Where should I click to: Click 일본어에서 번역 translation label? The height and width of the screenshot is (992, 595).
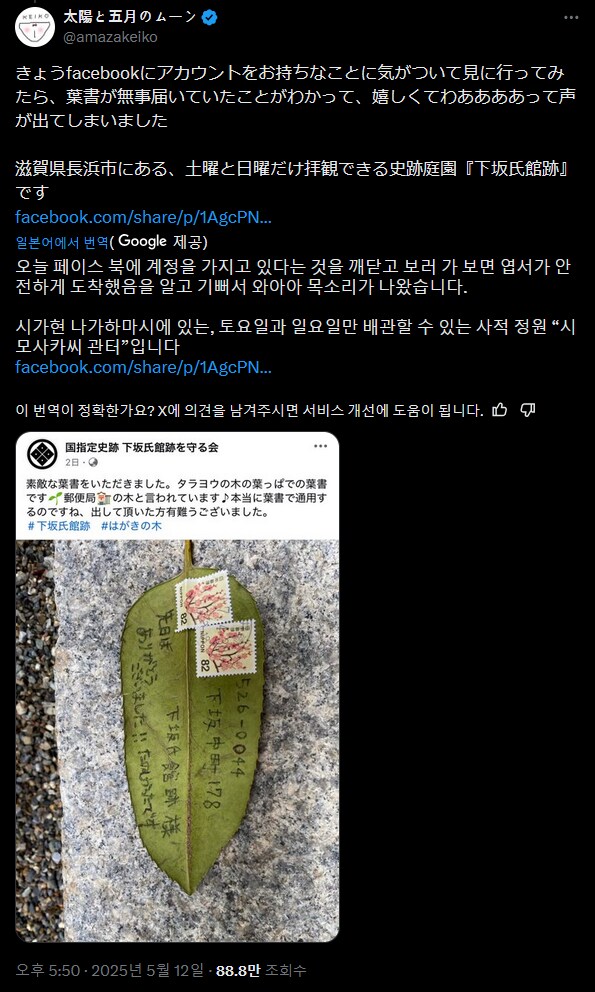click(61, 242)
